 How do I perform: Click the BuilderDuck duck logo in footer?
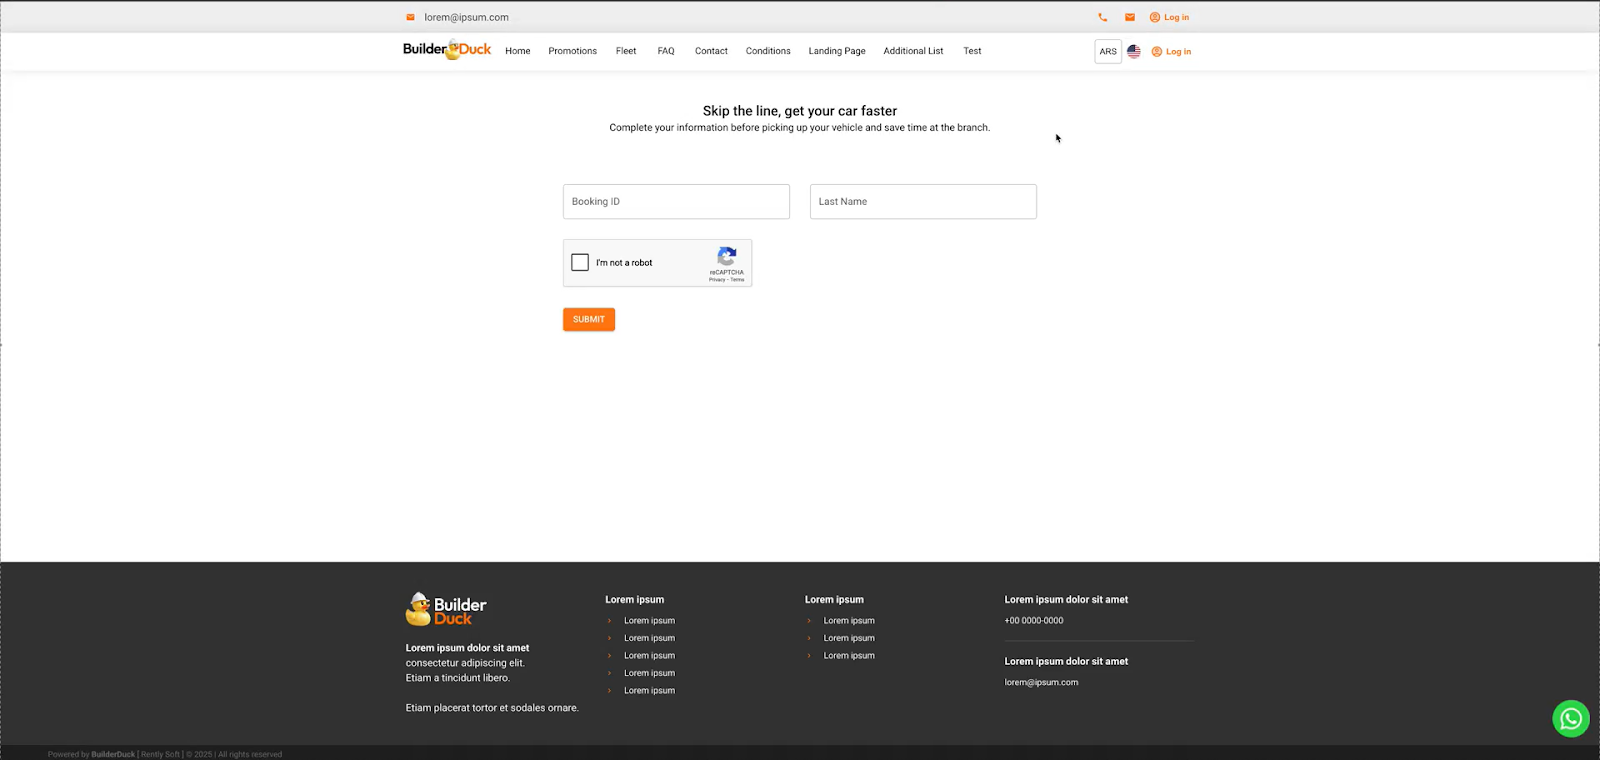point(446,609)
